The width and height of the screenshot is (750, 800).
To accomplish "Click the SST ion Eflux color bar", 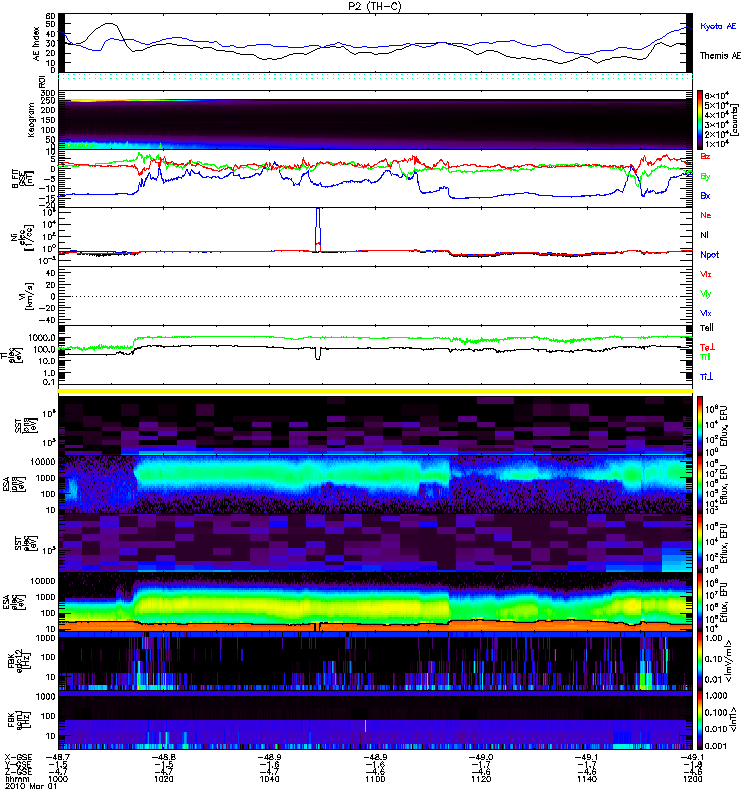I will 699,424.
